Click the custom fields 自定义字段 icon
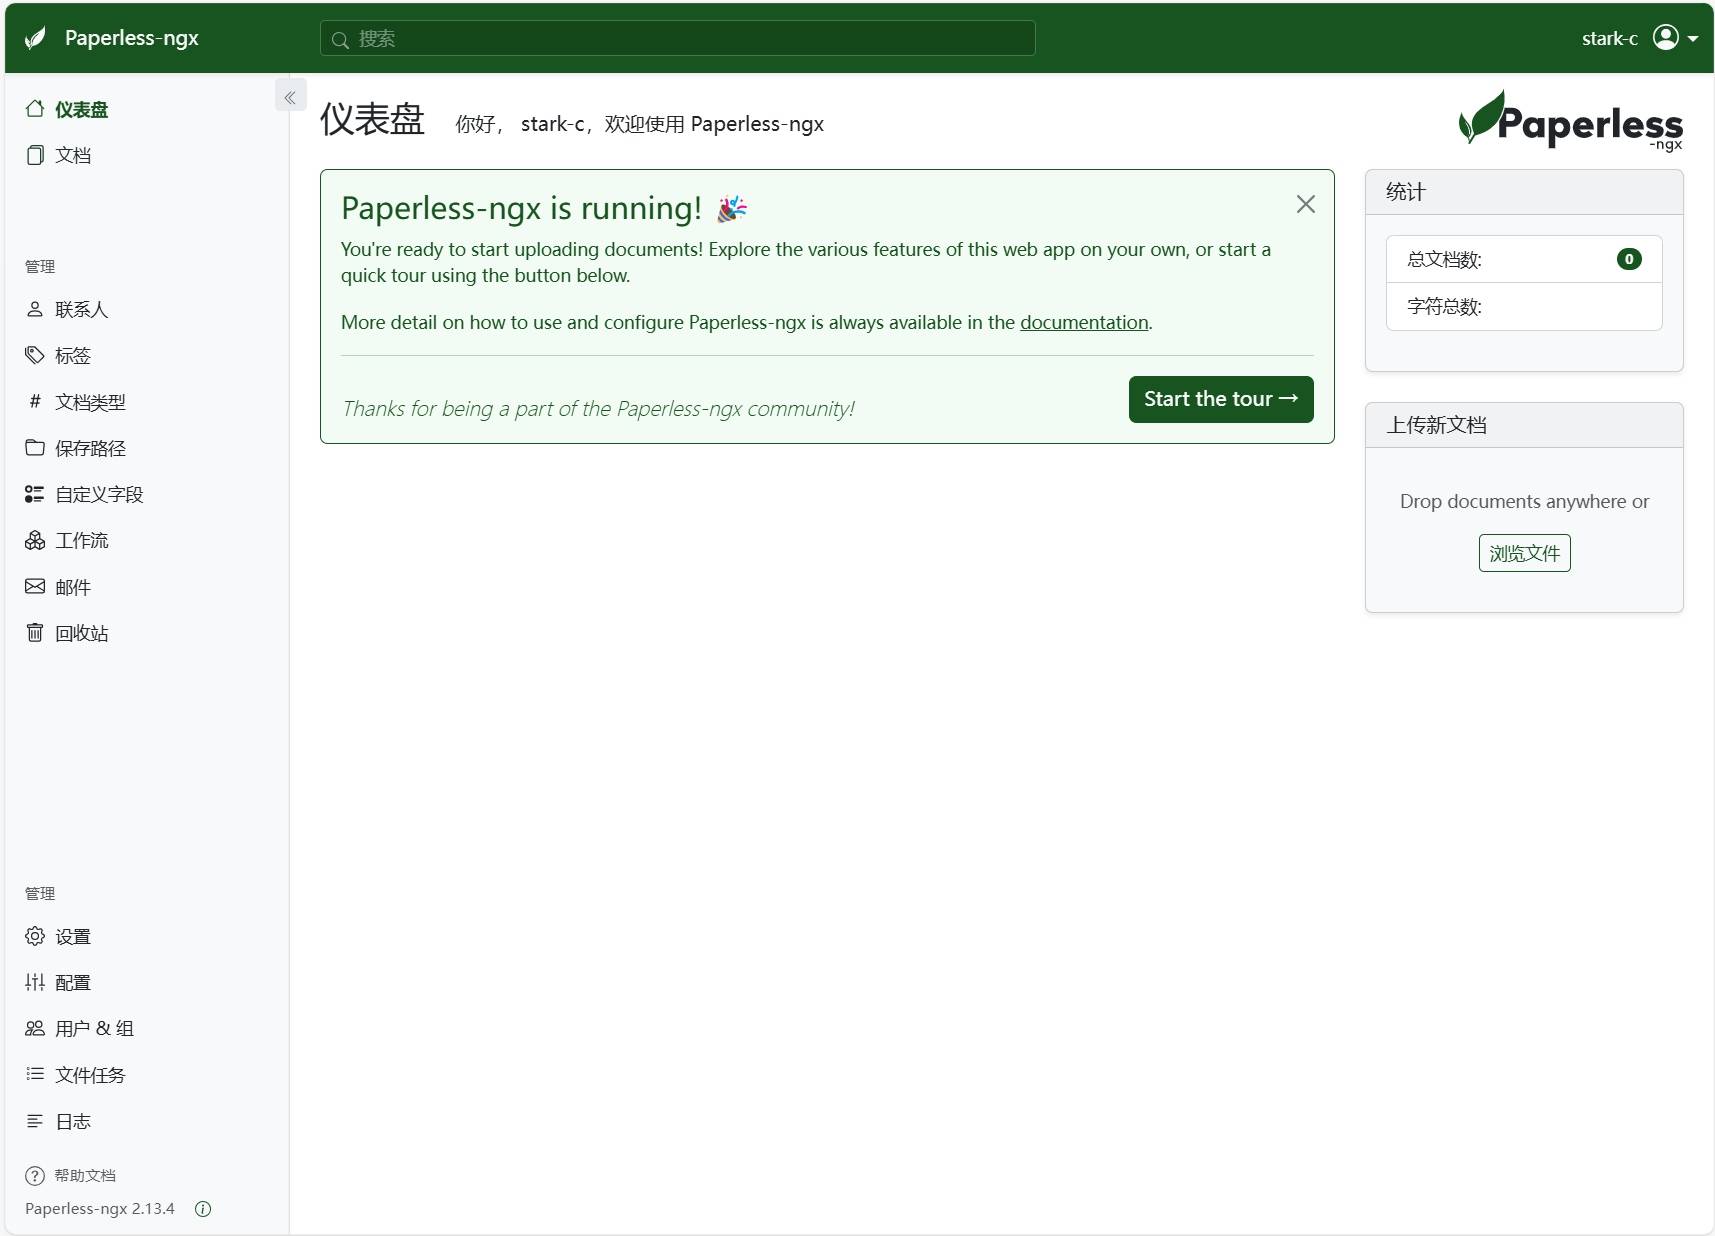The image size is (1715, 1236). pos(35,494)
